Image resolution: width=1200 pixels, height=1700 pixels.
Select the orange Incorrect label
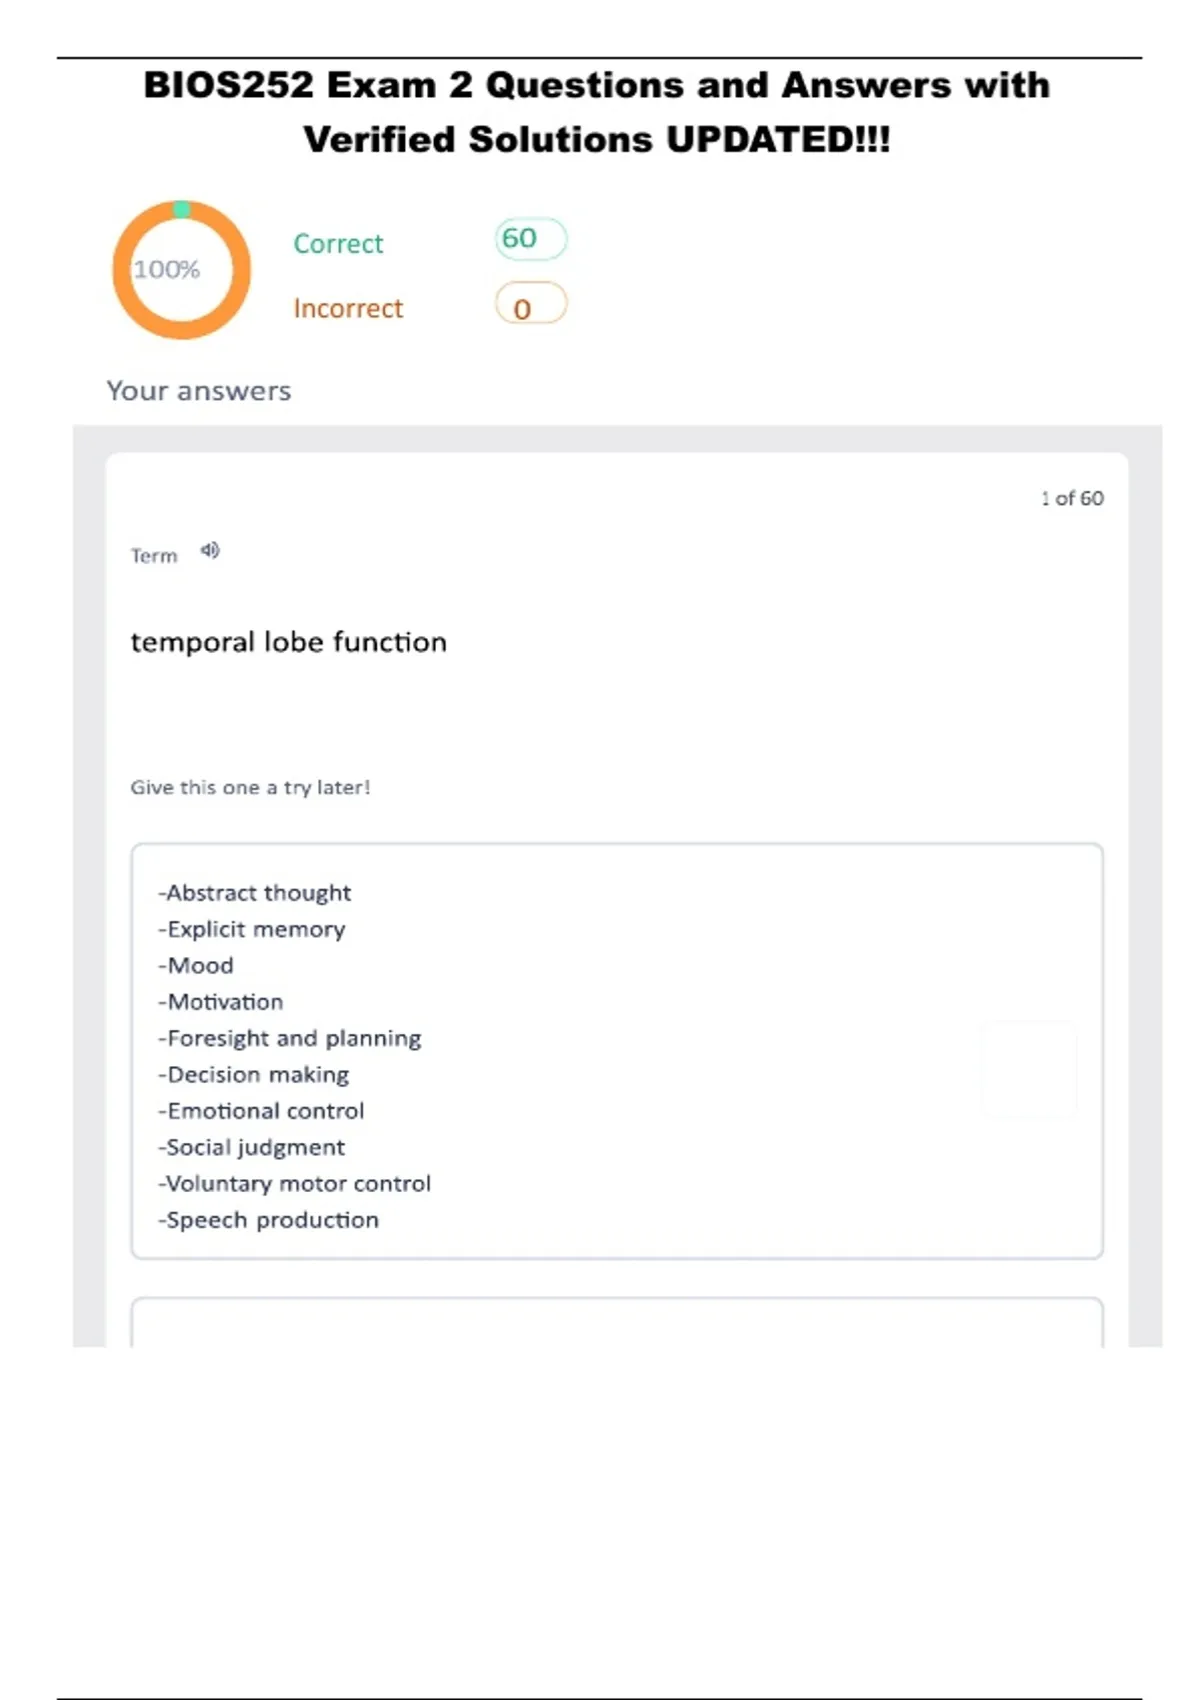coord(348,308)
